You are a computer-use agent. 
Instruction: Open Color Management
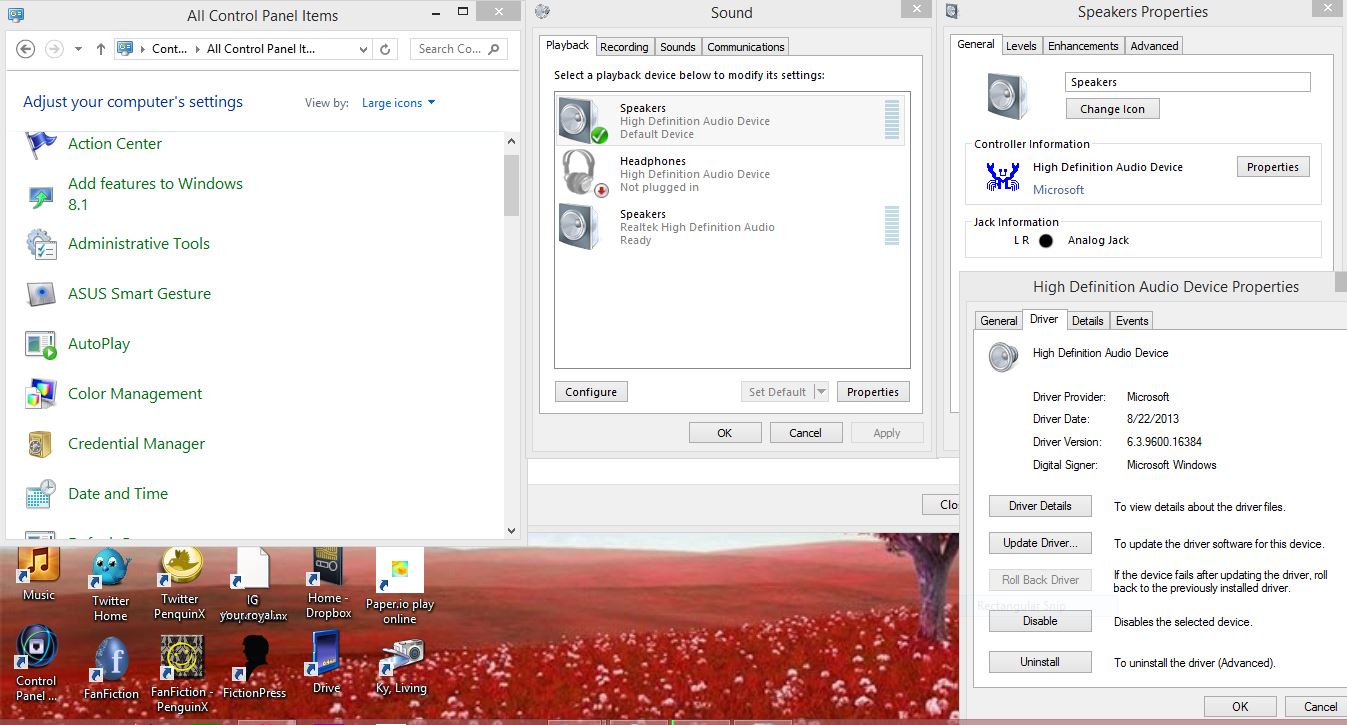click(x=135, y=394)
